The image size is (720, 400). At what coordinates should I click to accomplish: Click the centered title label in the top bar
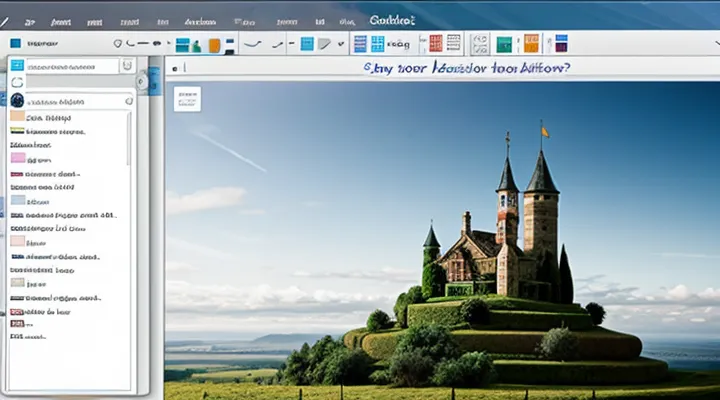[x=392, y=19]
